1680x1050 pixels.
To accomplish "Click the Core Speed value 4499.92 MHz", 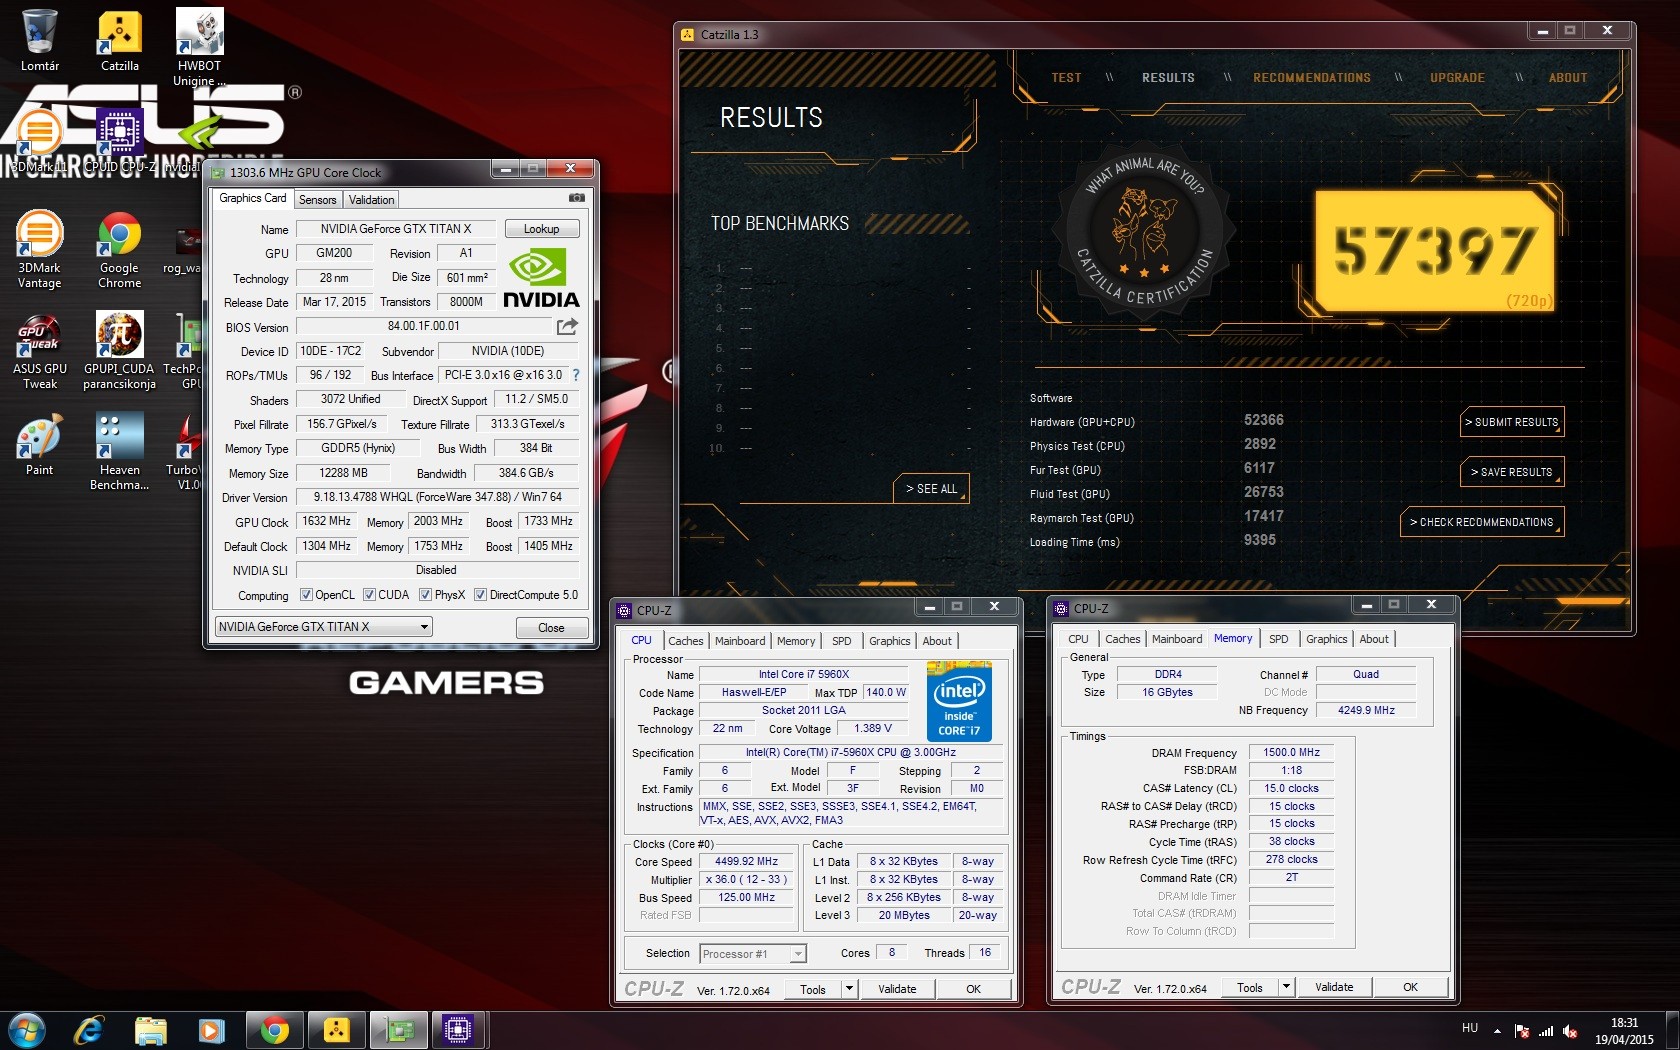I will tap(746, 862).
